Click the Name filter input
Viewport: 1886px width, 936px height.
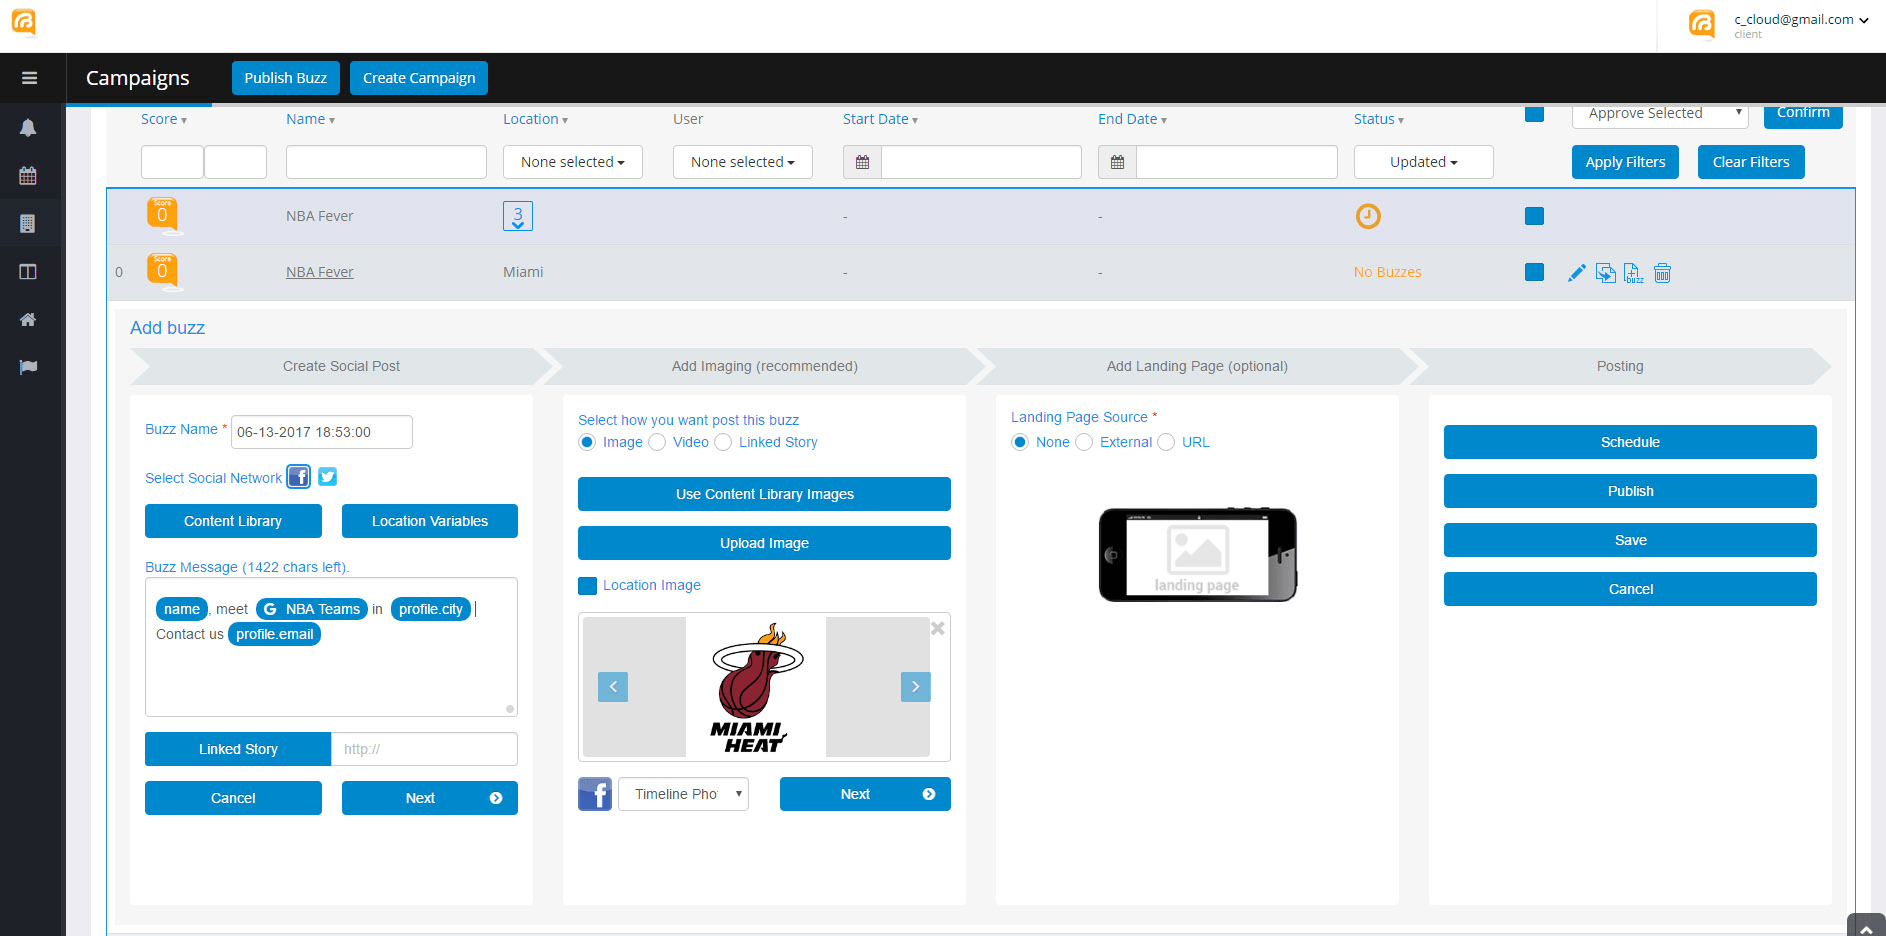[x=386, y=162]
